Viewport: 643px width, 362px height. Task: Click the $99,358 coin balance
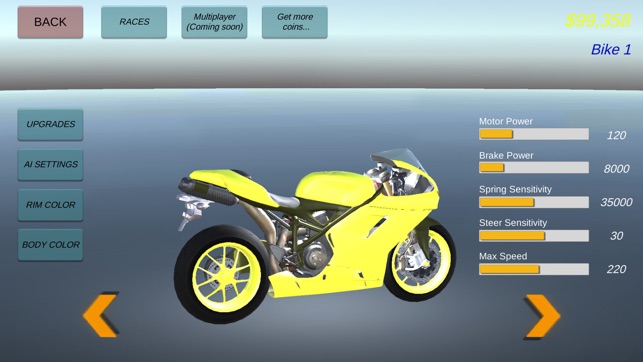point(598,20)
